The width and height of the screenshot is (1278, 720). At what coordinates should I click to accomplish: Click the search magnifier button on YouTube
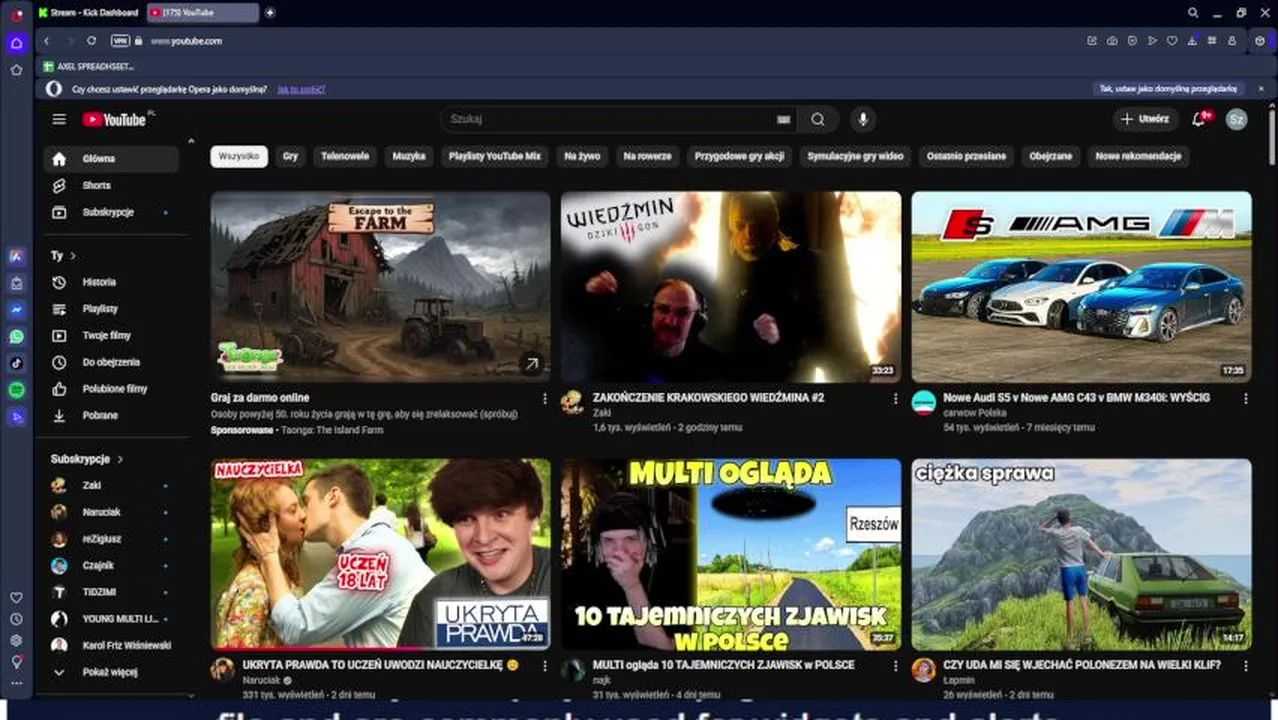coord(818,119)
